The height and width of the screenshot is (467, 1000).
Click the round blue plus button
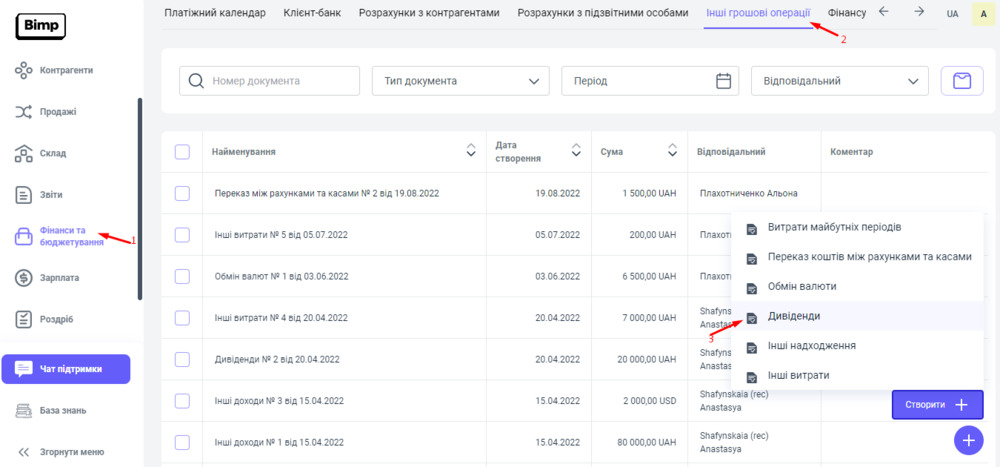click(x=968, y=440)
